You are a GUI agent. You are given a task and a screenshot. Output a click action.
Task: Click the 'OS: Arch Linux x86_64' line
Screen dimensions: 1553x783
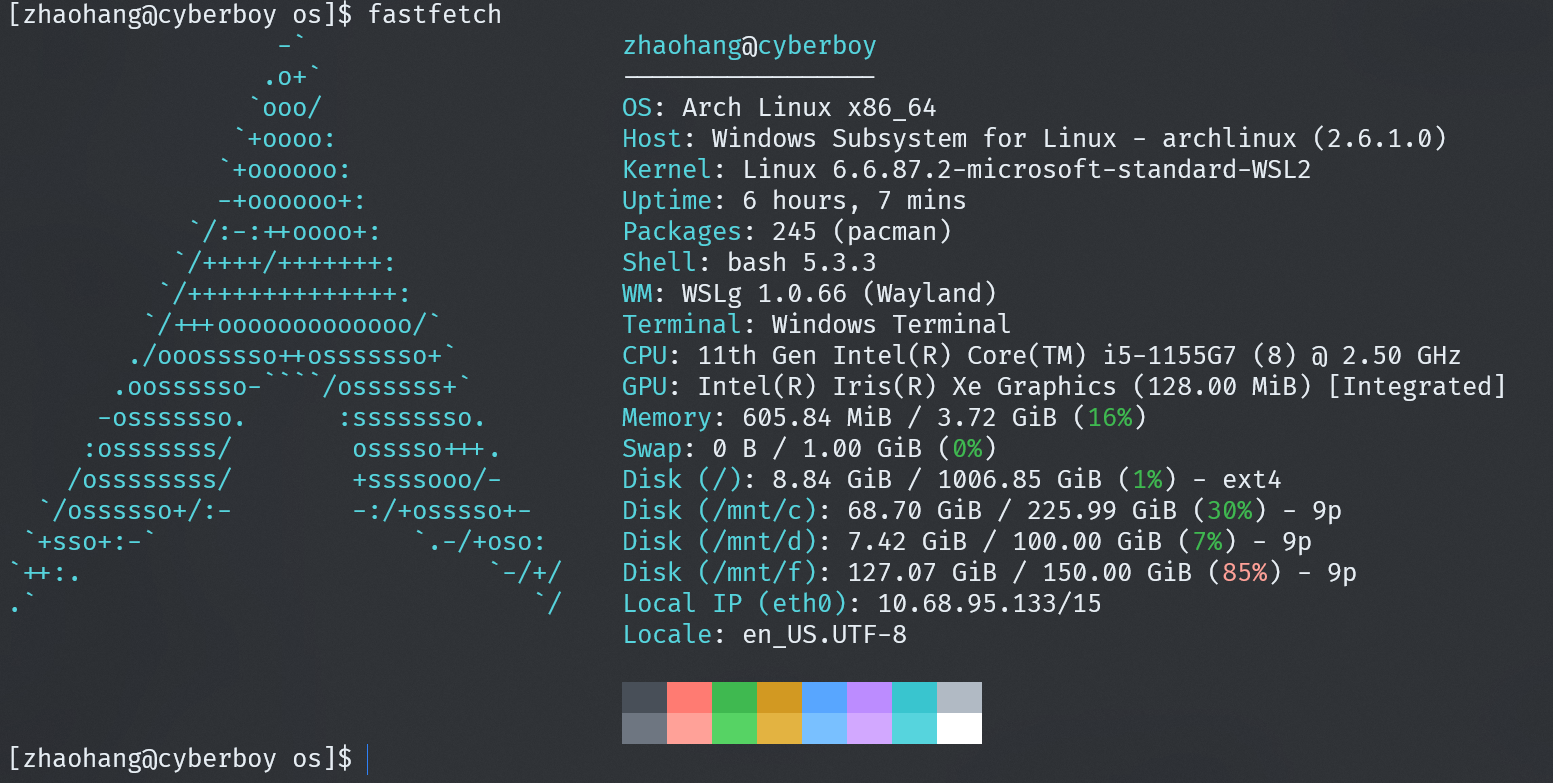pyautogui.click(x=779, y=107)
